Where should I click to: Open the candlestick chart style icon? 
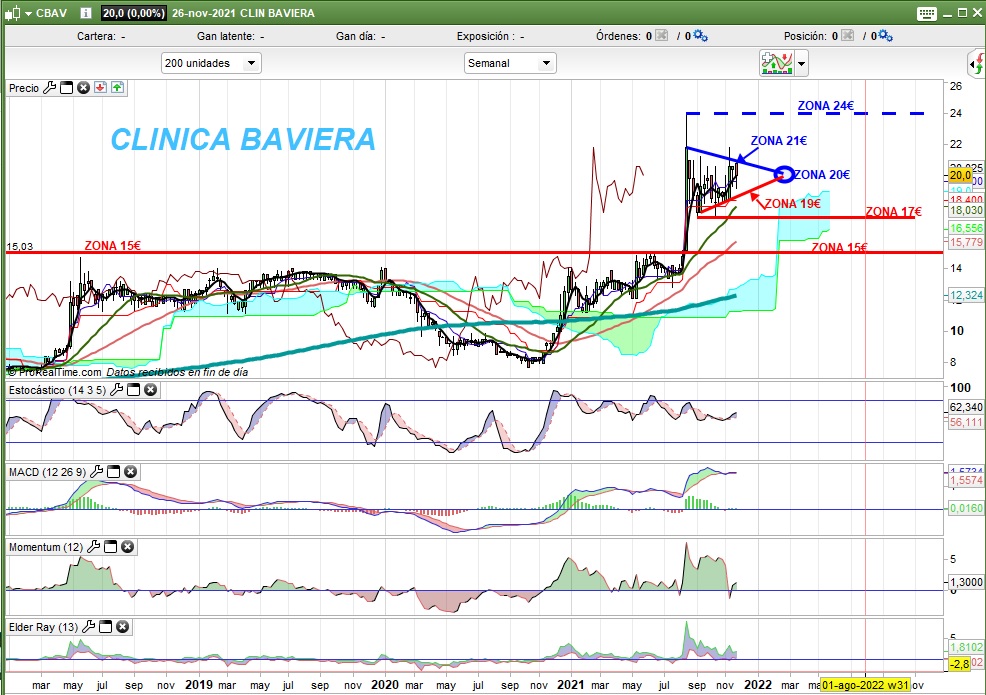13,13
